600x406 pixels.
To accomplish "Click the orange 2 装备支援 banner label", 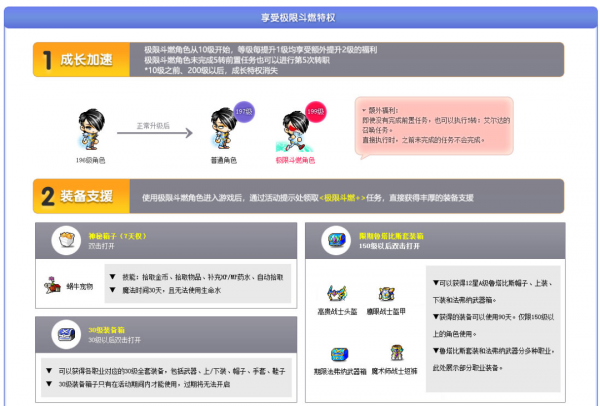I will (81, 196).
